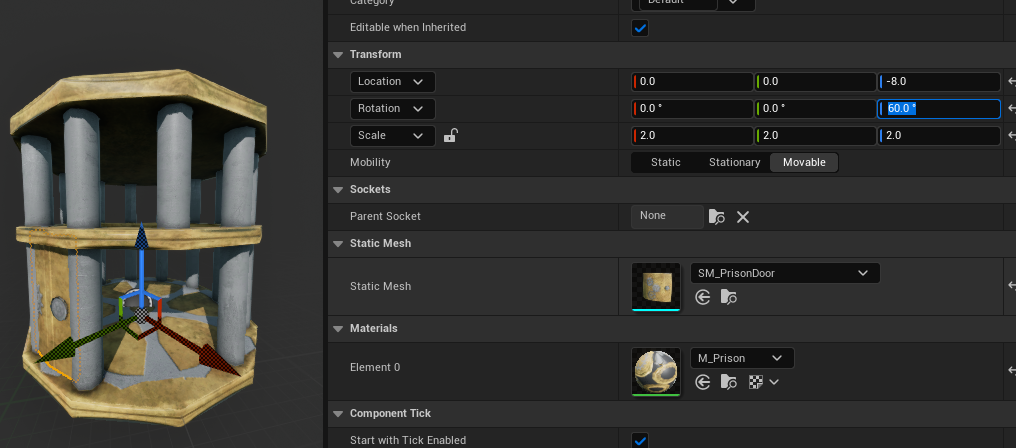Select the prison door mesh in viewport
Screen dimensions: 1016x448
[52, 311]
